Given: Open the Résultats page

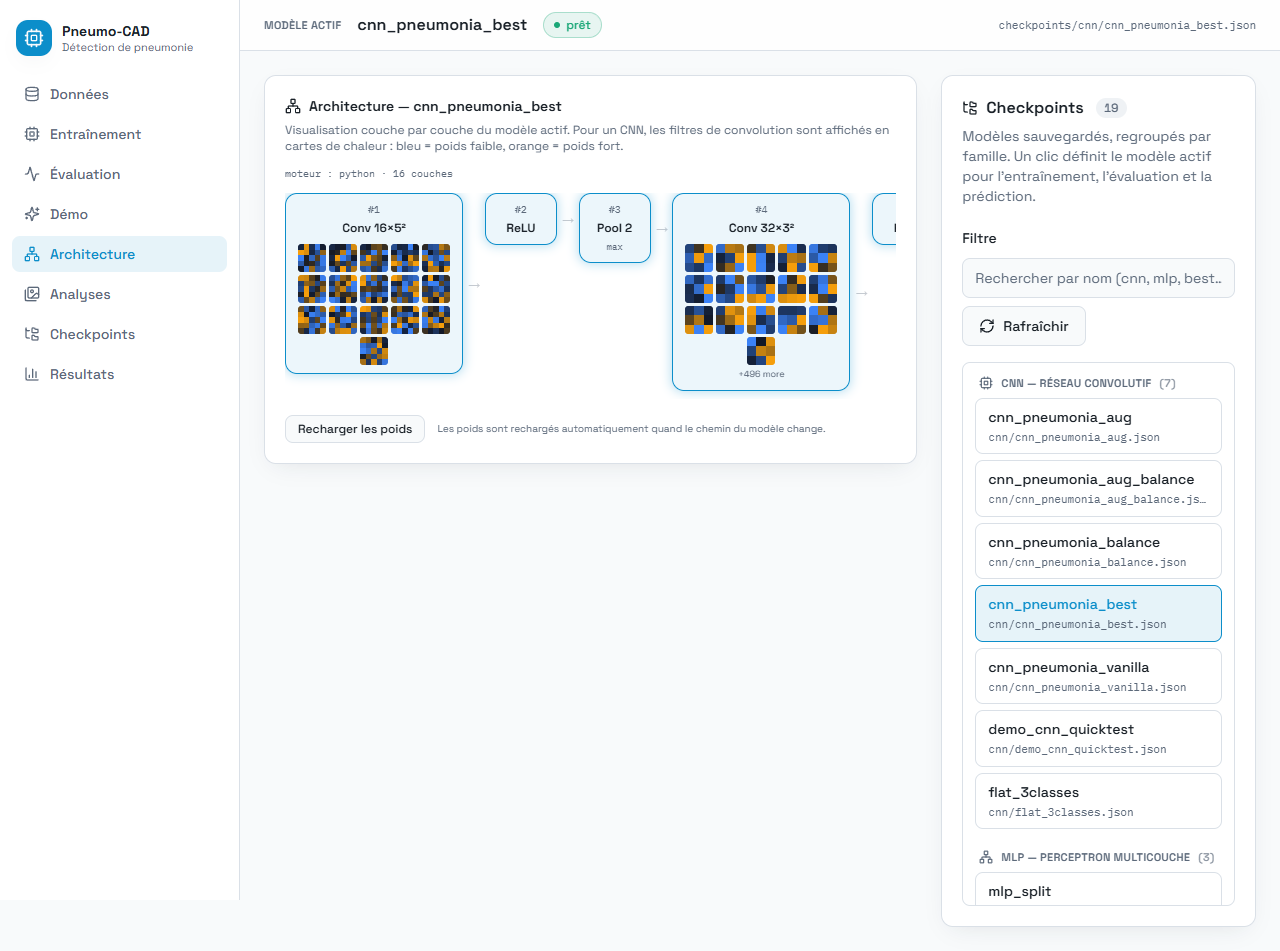Looking at the screenshot, I should 119,374.
